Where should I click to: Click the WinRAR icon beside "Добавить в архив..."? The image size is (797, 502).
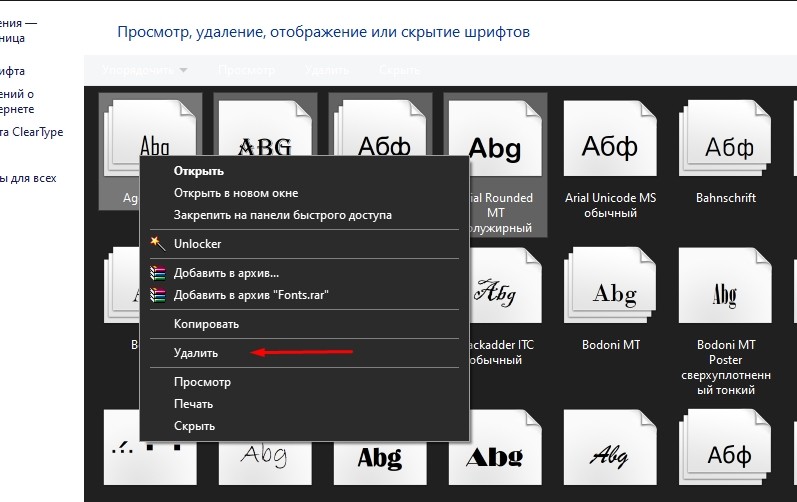158,273
